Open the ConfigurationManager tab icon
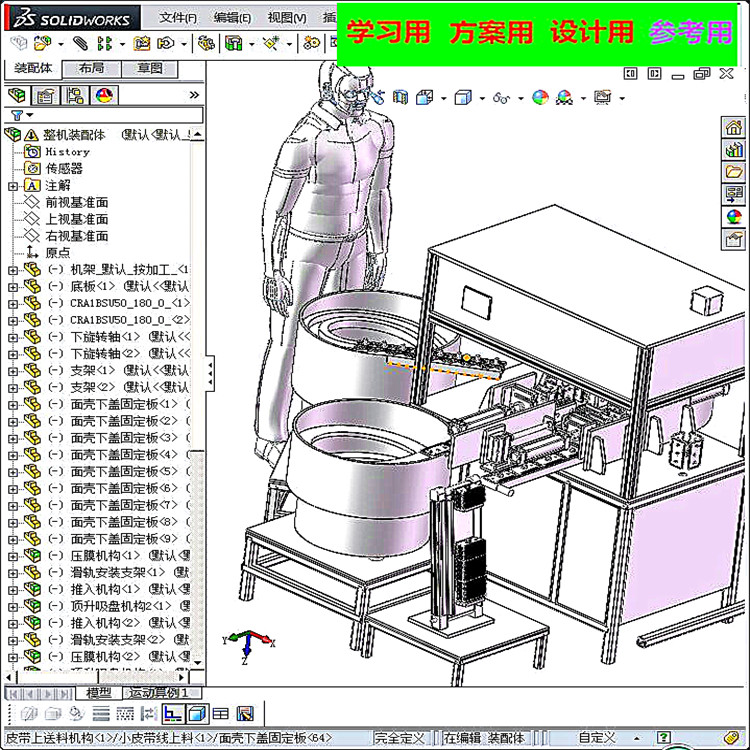750x750 pixels. pyautogui.click(x=75, y=95)
